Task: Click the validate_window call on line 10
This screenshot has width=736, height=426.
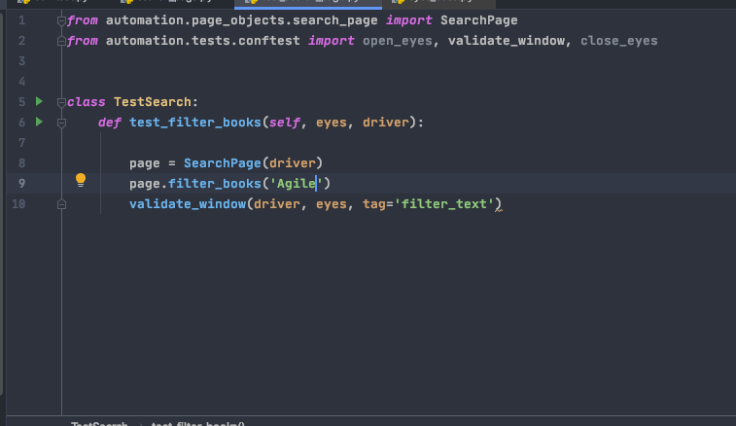Action: coord(187,204)
